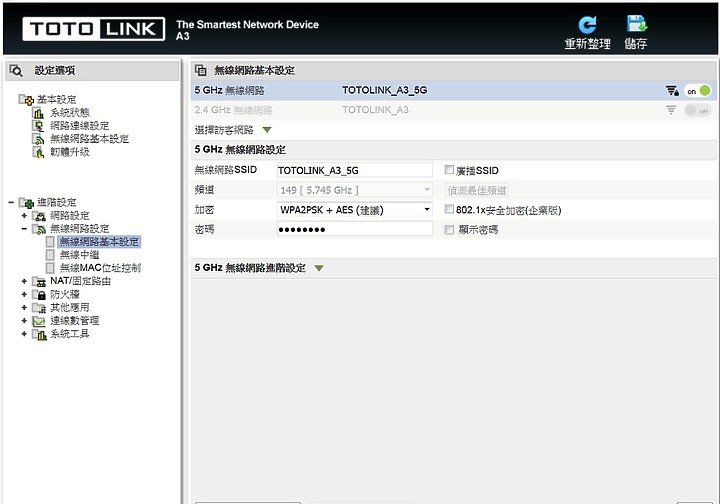Open 韌體升級 in the sidebar

click(70, 152)
